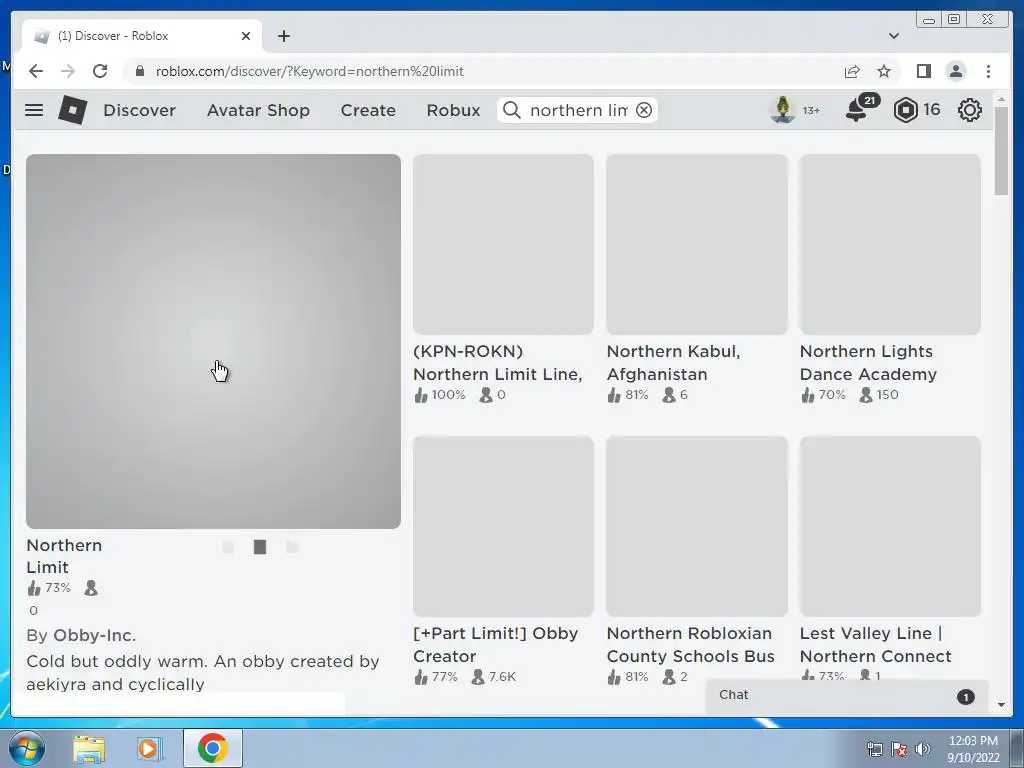Click scrollbar down arrow
The image size is (1024, 768).
coord(1001,705)
